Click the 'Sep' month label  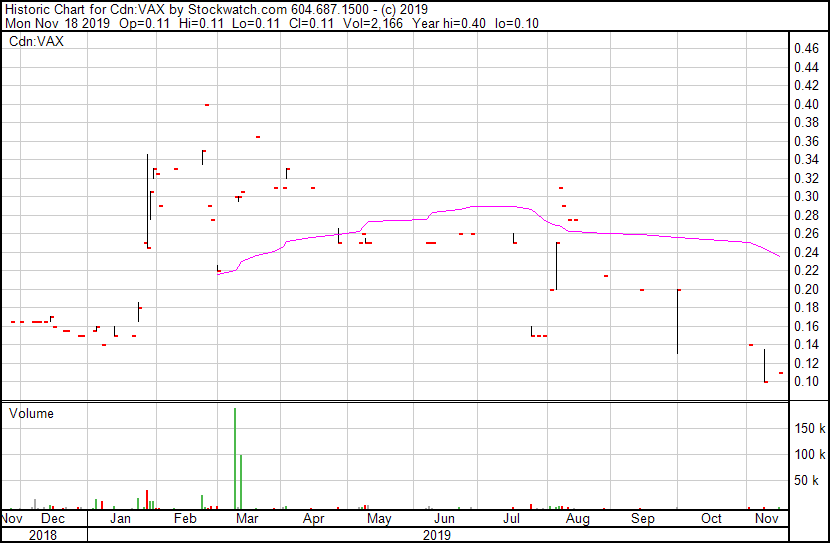643,518
